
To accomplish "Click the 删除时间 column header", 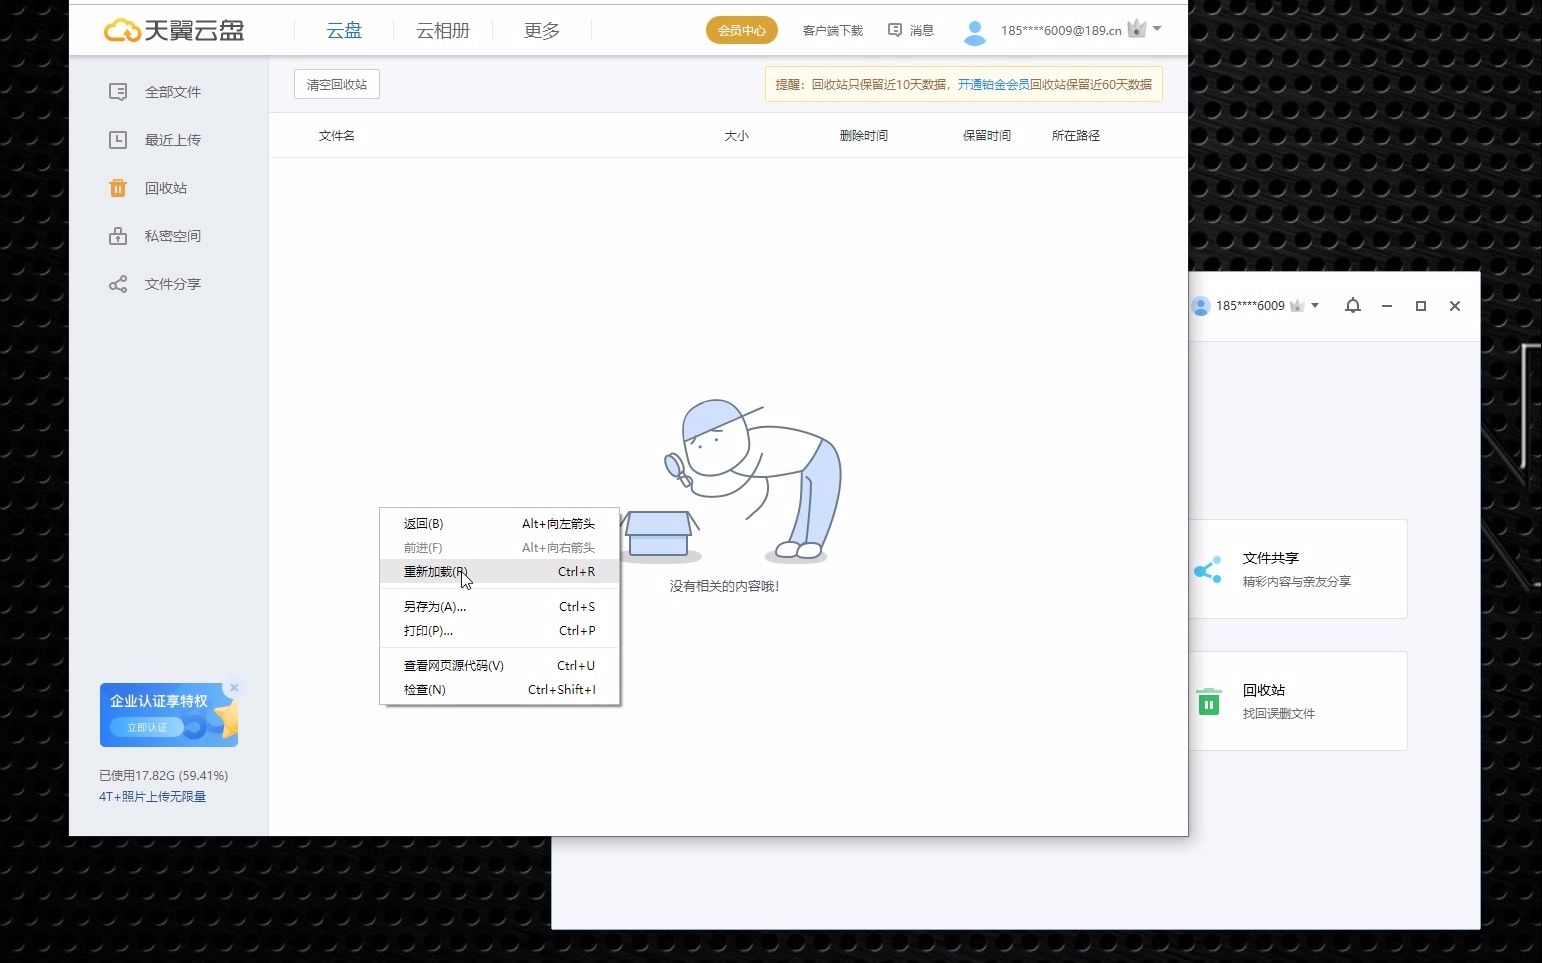I will [x=864, y=136].
